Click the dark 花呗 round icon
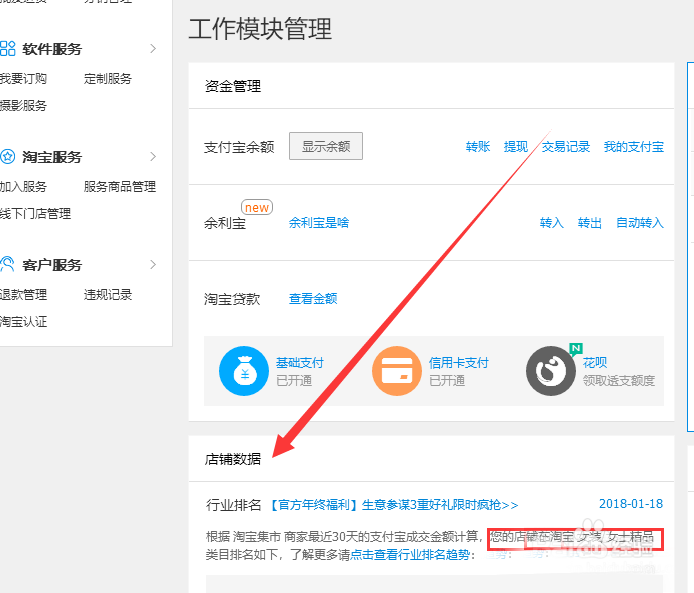This screenshot has width=694, height=593. pos(551,371)
